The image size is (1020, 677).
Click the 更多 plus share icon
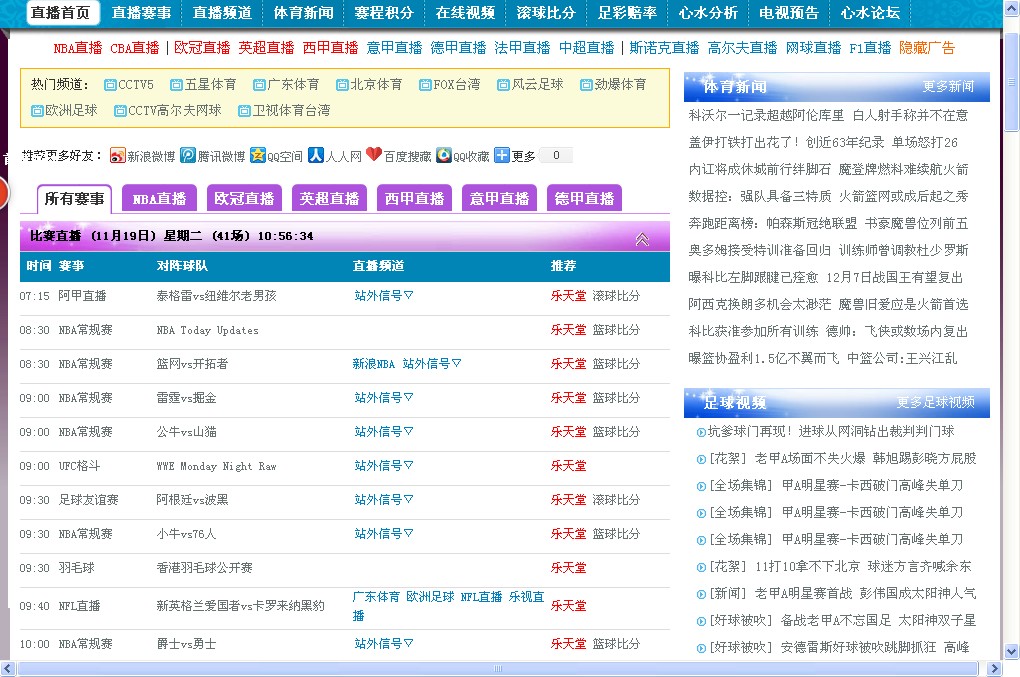tap(502, 155)
